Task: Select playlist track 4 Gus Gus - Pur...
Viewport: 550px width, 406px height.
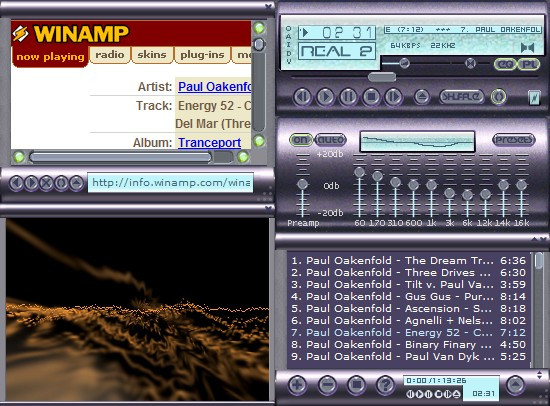Action: point(408,297)
